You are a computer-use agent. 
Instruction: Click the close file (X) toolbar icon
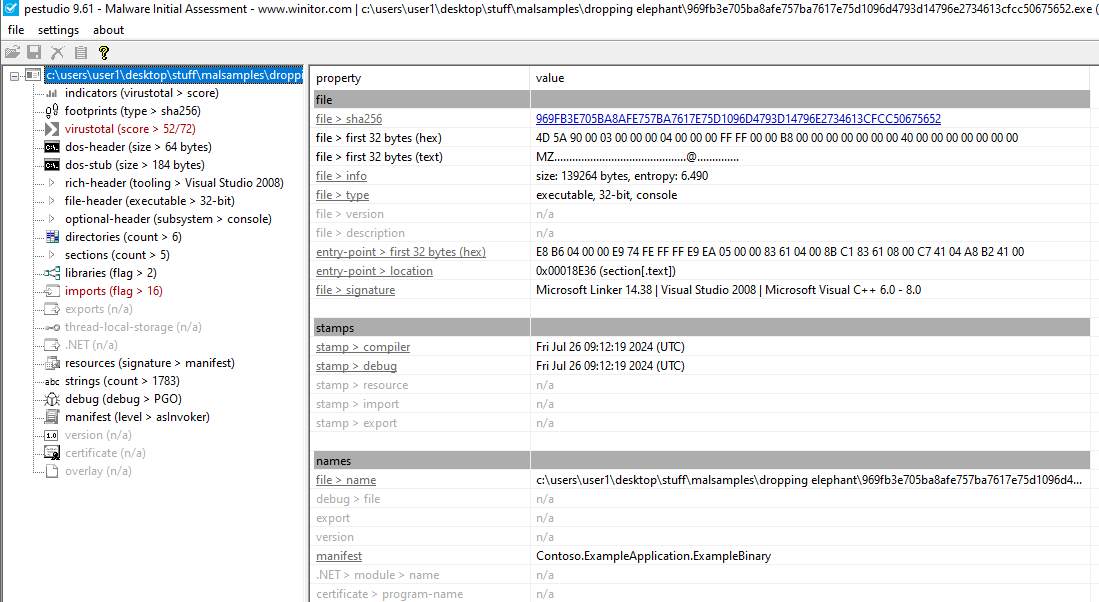57,53
